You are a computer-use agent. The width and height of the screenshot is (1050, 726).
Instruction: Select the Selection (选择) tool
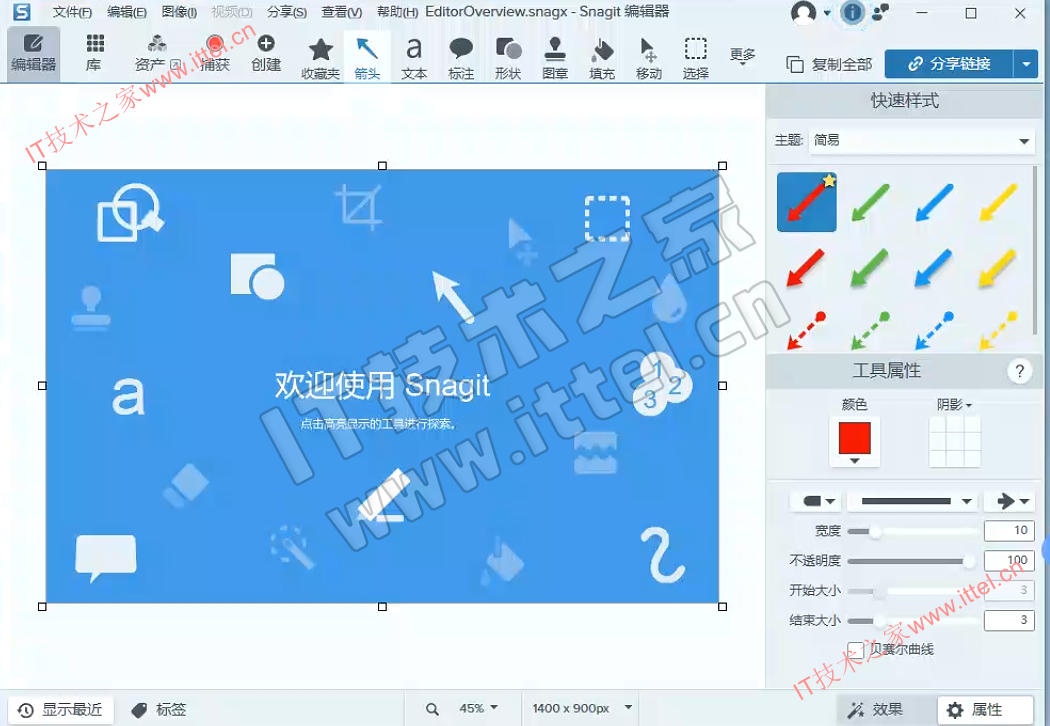tap(696, 57)
